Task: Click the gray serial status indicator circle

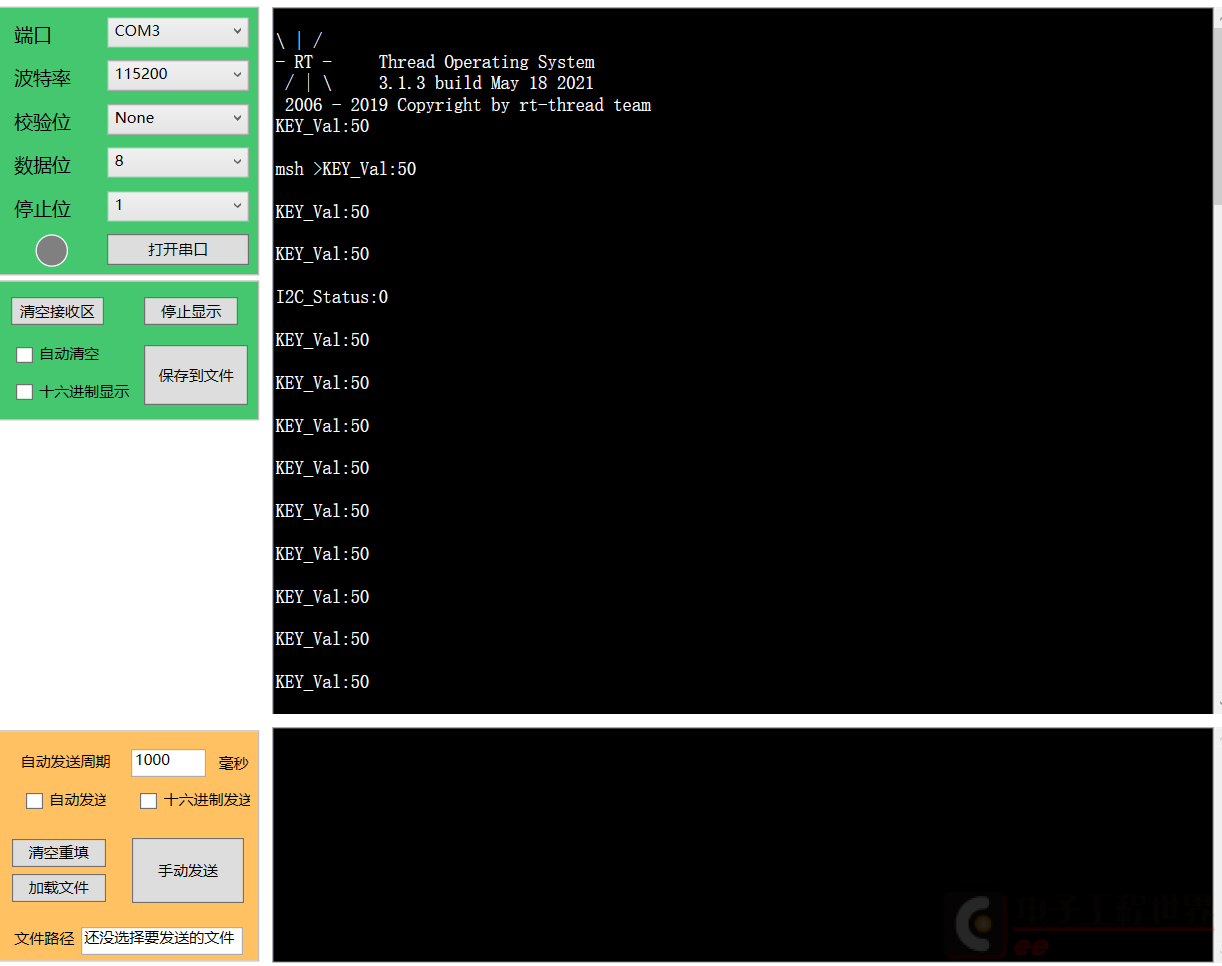Action: tap(52, 250)
